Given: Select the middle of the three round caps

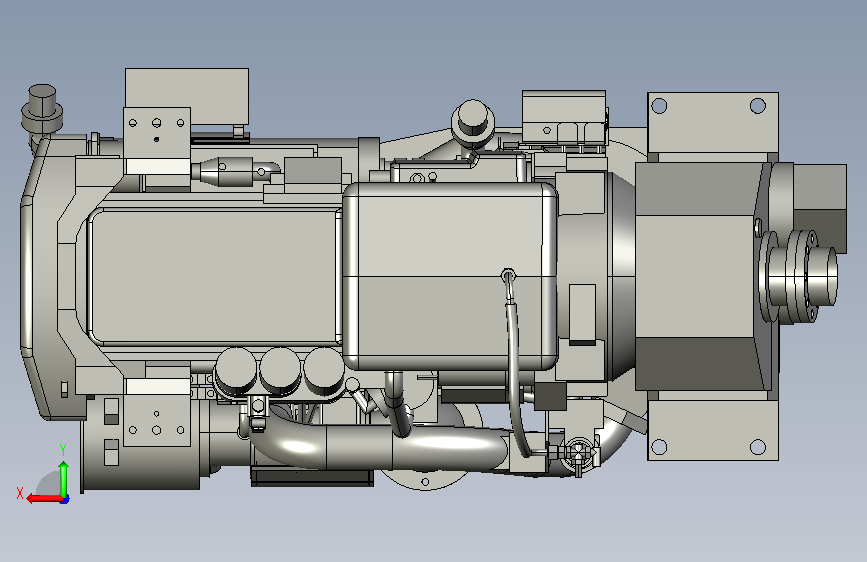Looking at the screenshot, I should 280,370.
